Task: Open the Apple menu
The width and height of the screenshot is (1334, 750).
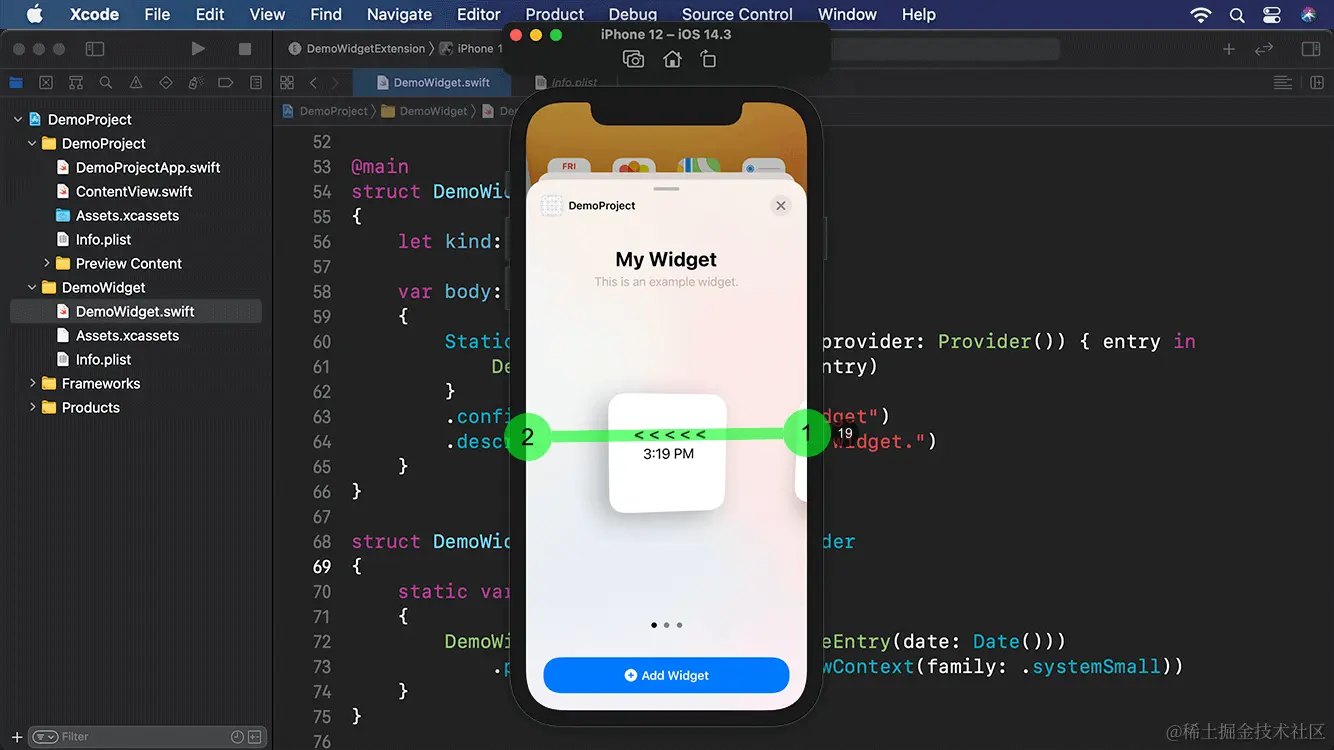Action: tap(34, 14)
